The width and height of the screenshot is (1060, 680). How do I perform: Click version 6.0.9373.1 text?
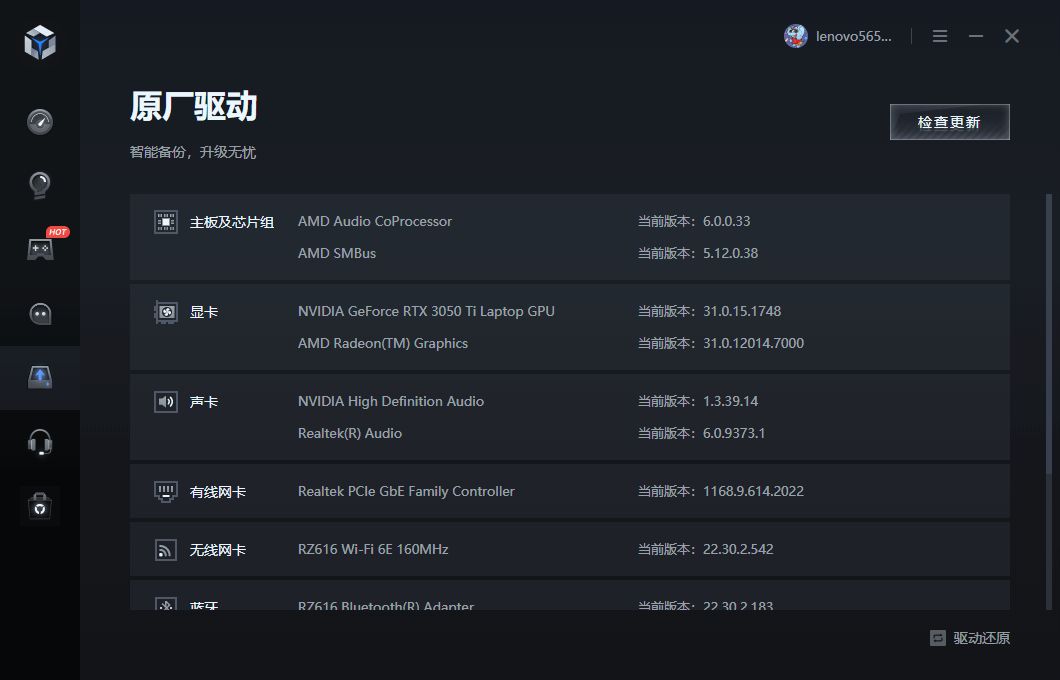[733, 433]
